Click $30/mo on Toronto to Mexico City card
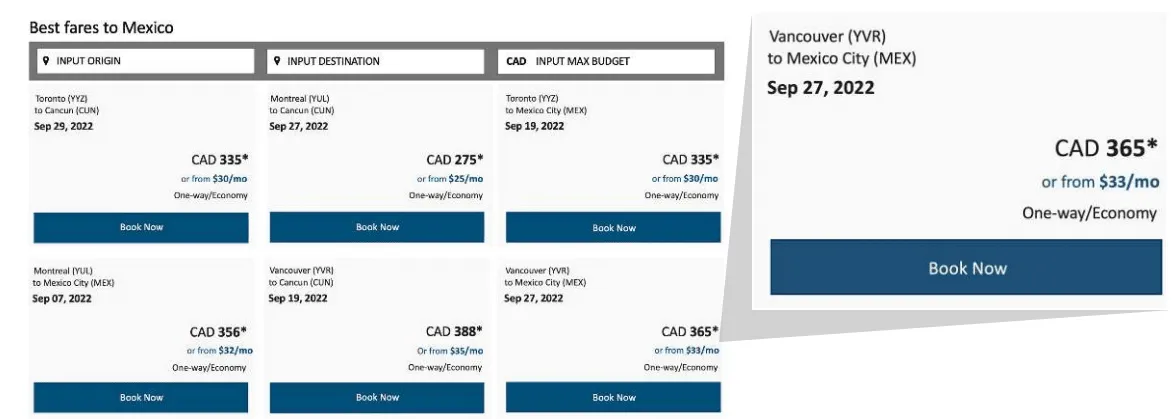This screenshot has width=1176, height=419. click(700, 179)
